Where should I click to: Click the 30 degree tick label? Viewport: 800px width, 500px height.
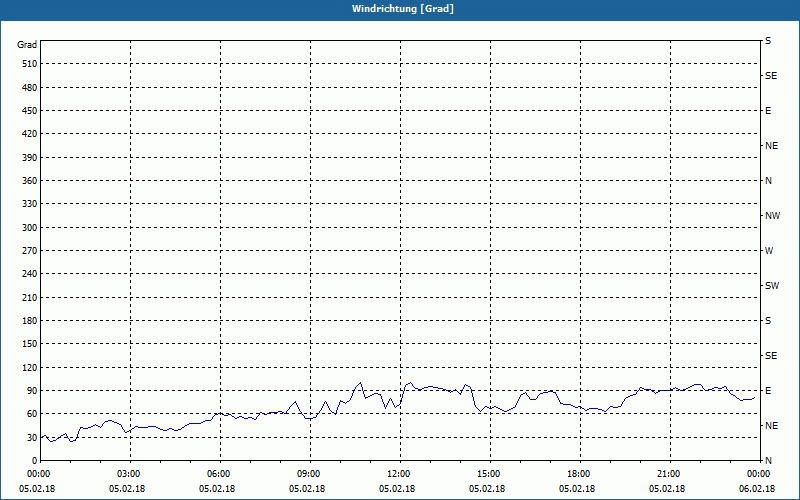coord(32,437)
